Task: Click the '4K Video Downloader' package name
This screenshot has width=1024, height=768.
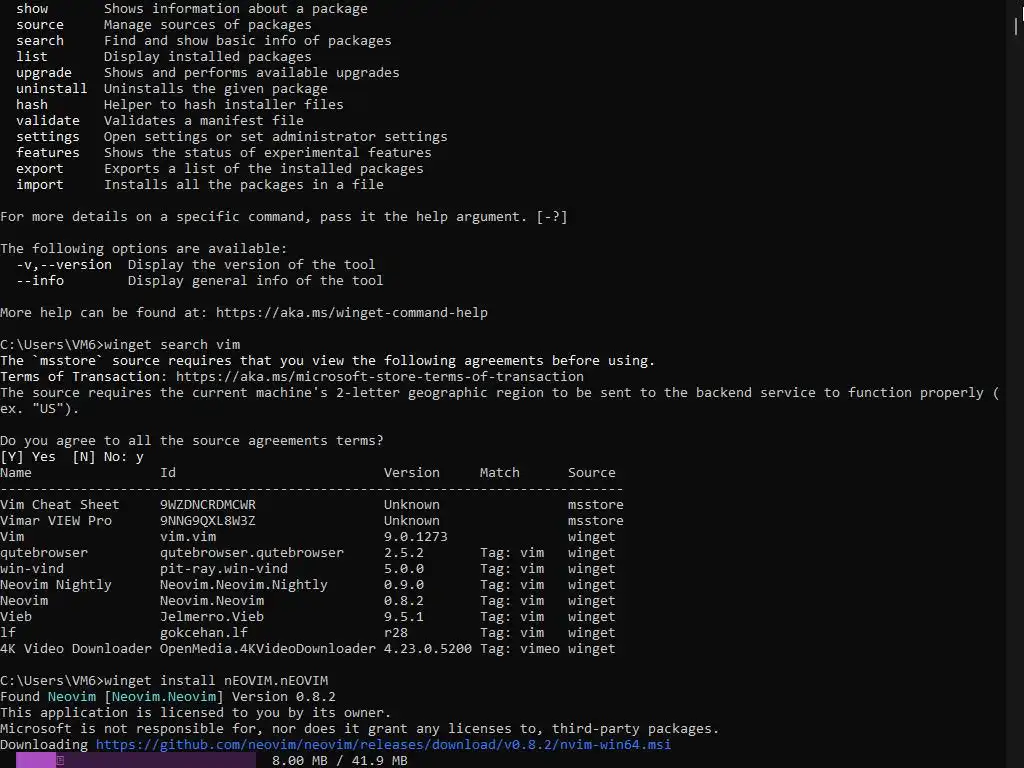Action: coord(76,648)
